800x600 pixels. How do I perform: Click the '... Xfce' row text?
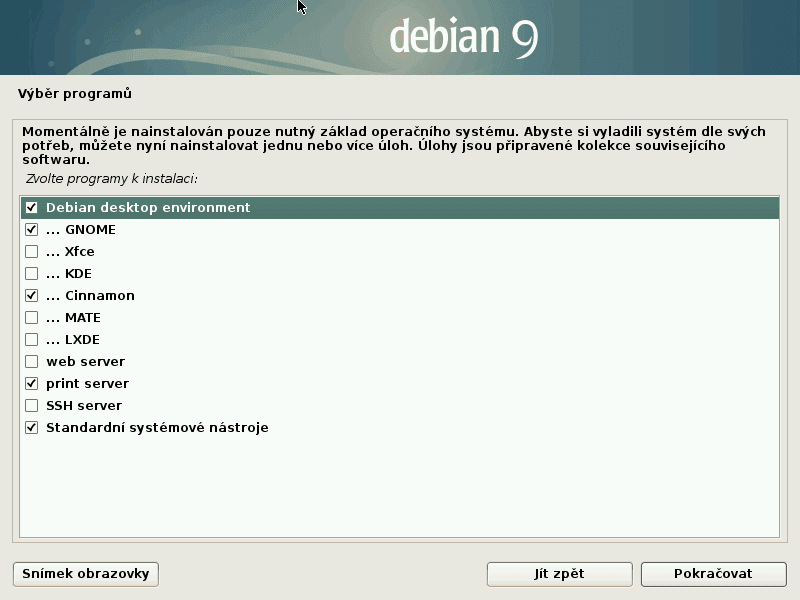[x=70, y=252]
